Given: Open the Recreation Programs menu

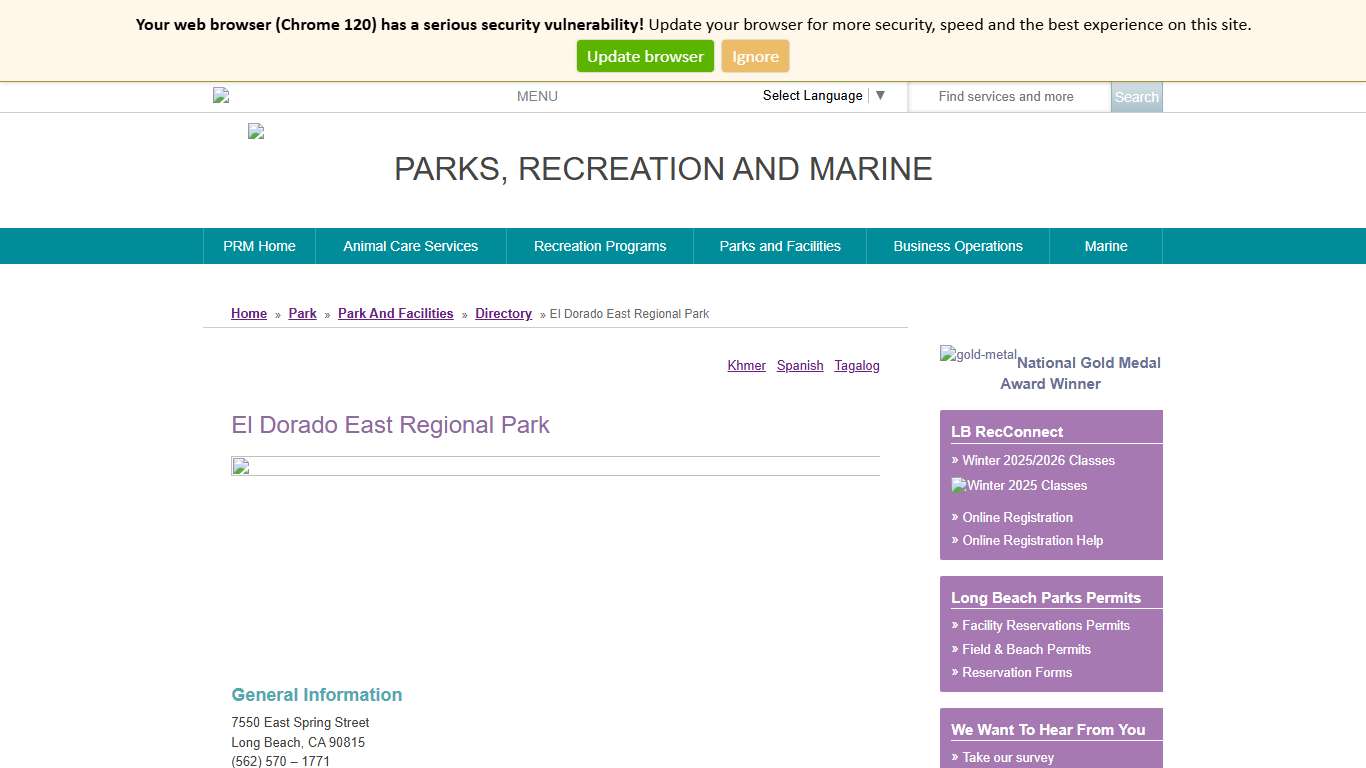Looking at the screenshot, I should (x=600, y=246).
